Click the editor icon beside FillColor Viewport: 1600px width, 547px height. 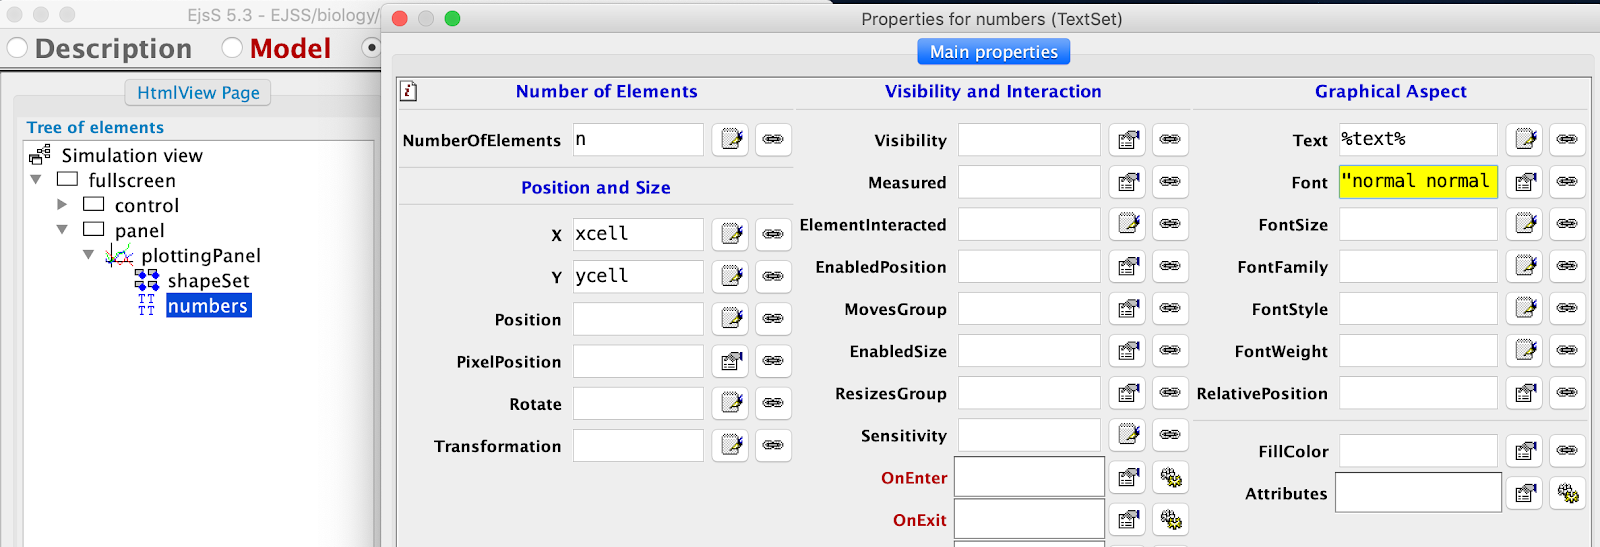pyautogui.click(x=1525, y=451)
